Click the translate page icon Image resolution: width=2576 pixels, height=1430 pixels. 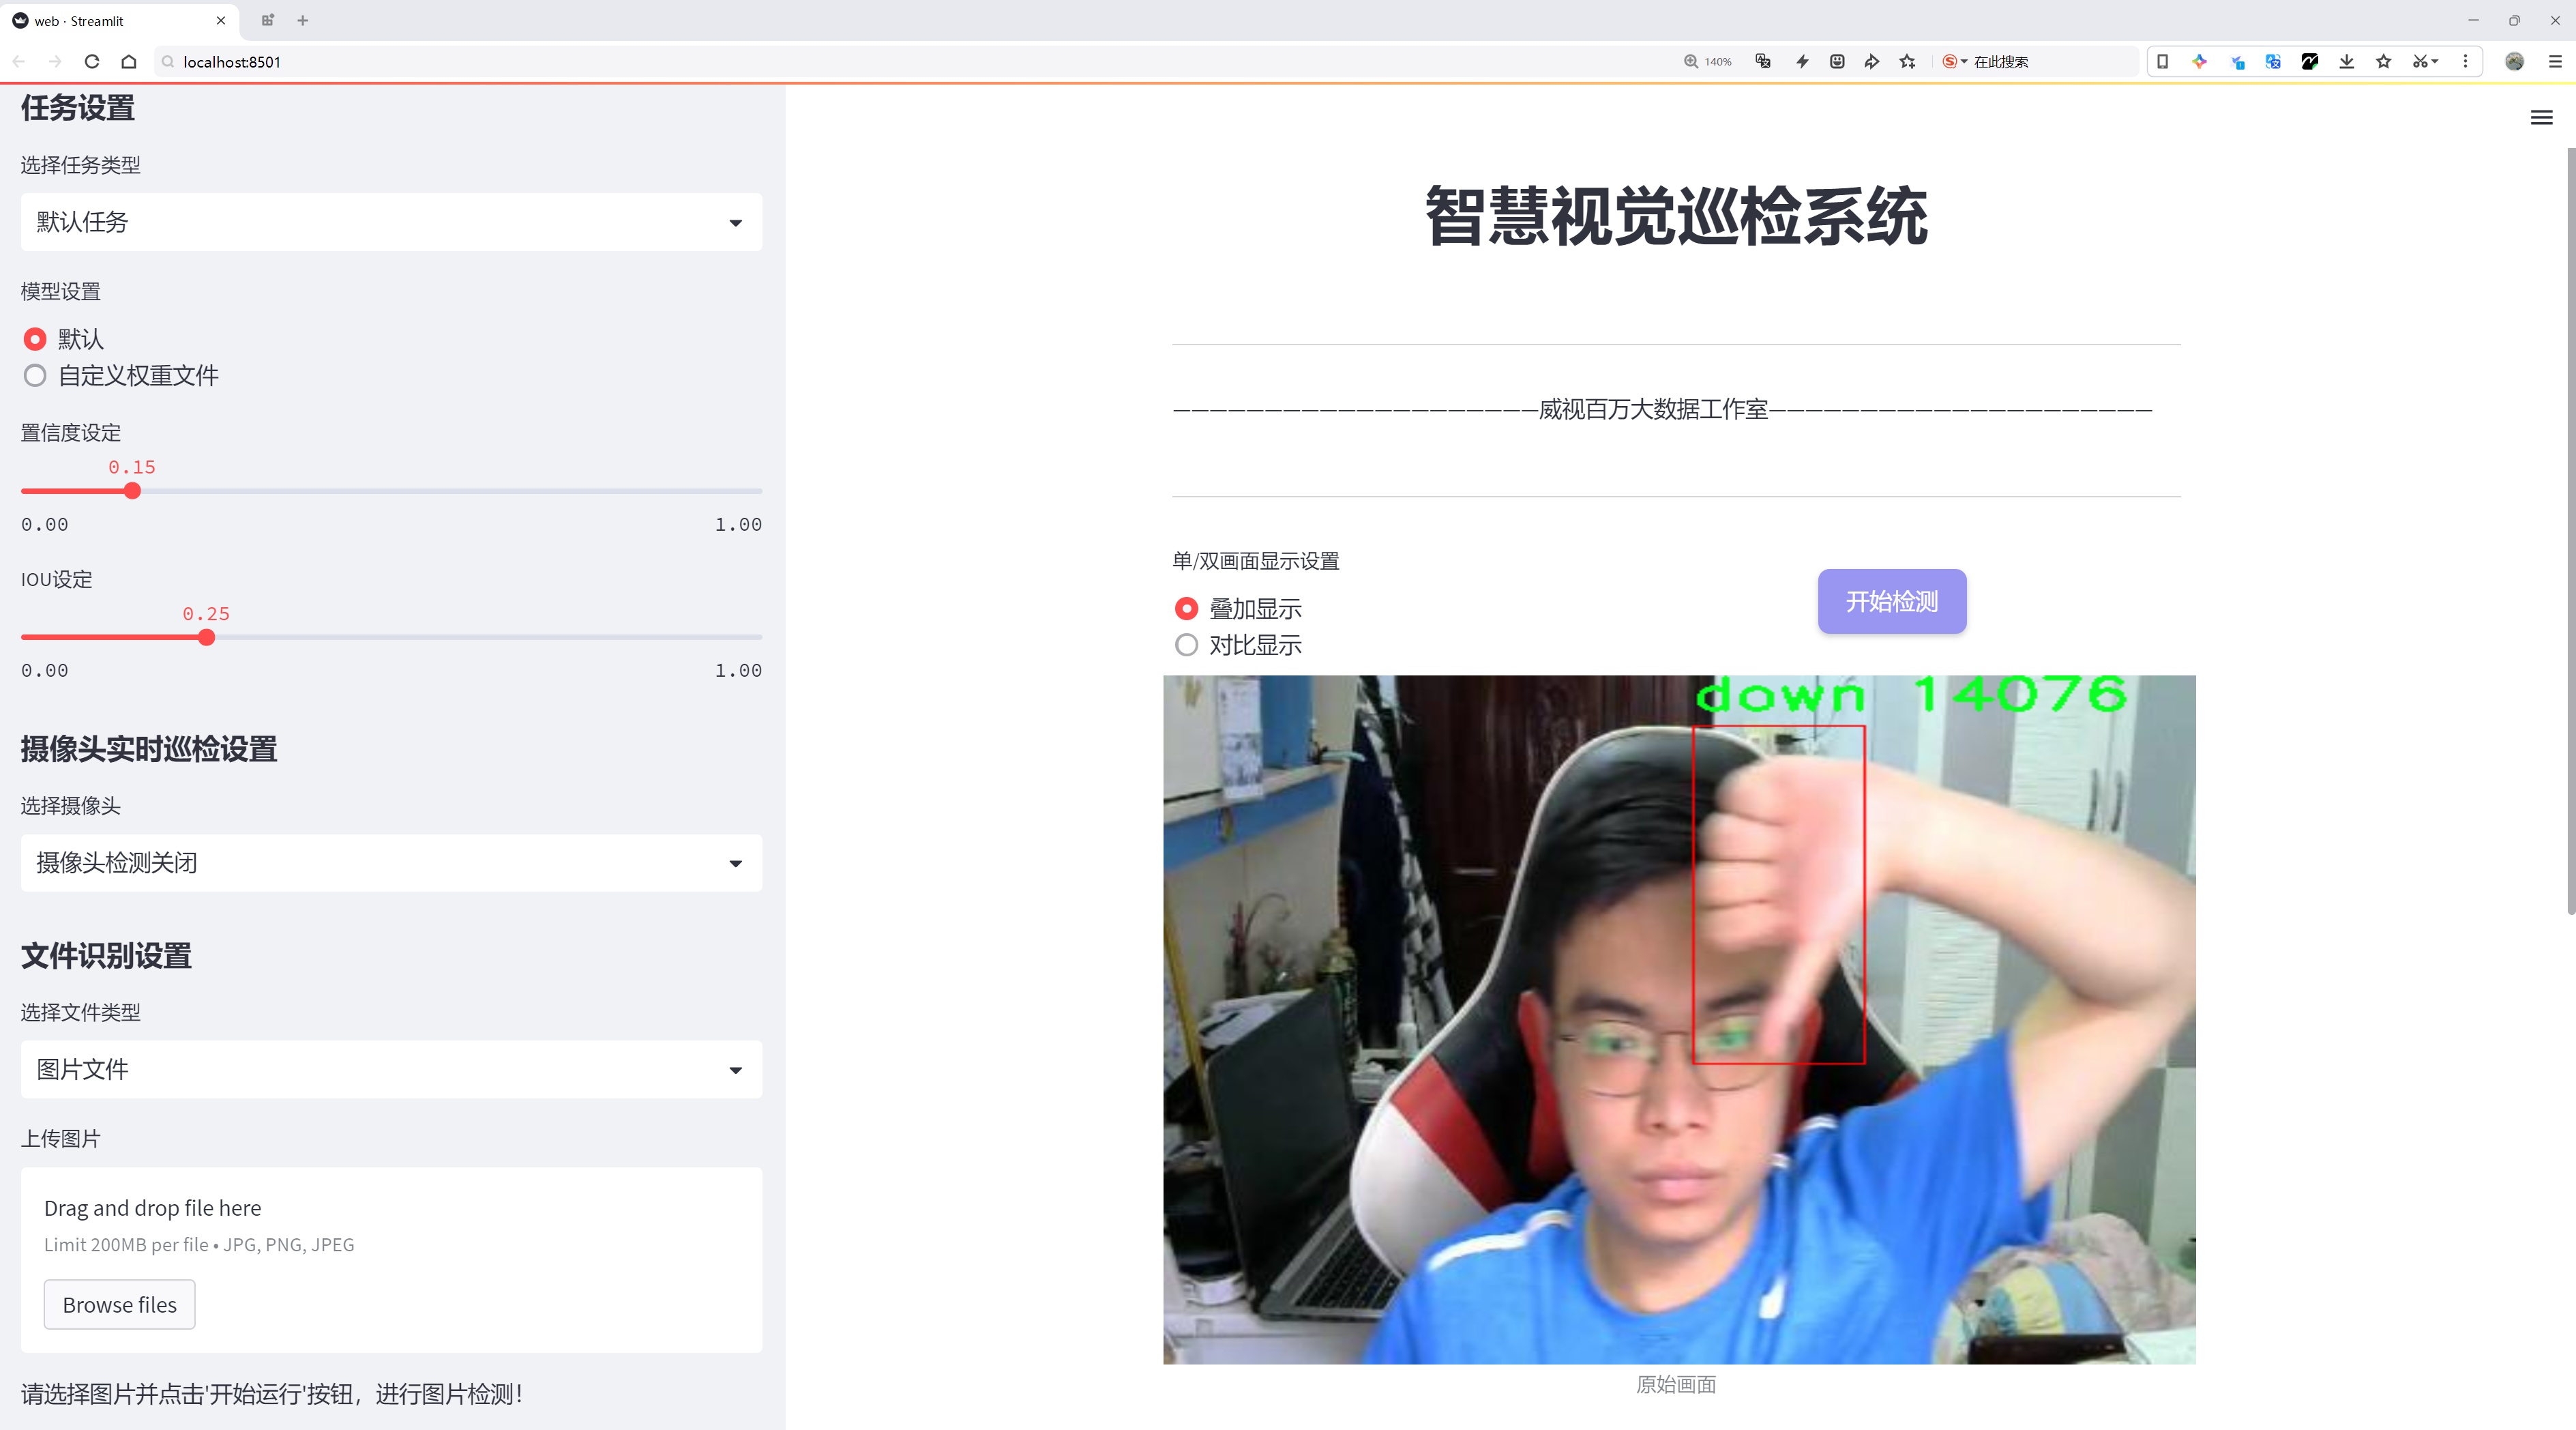point(1763,62)
